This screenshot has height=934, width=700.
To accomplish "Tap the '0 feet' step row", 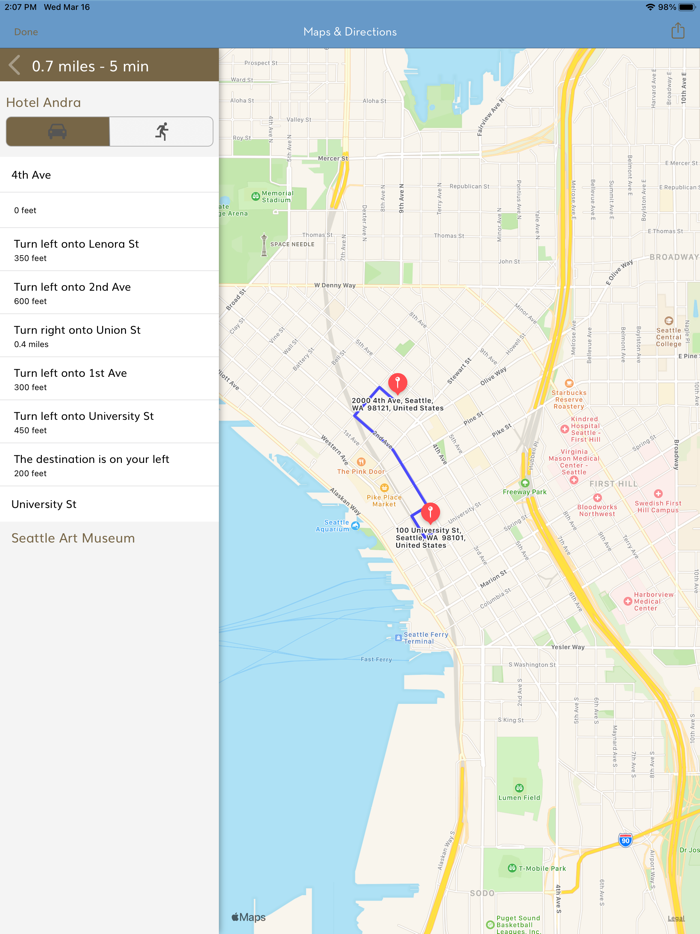I will coord(110,210).
